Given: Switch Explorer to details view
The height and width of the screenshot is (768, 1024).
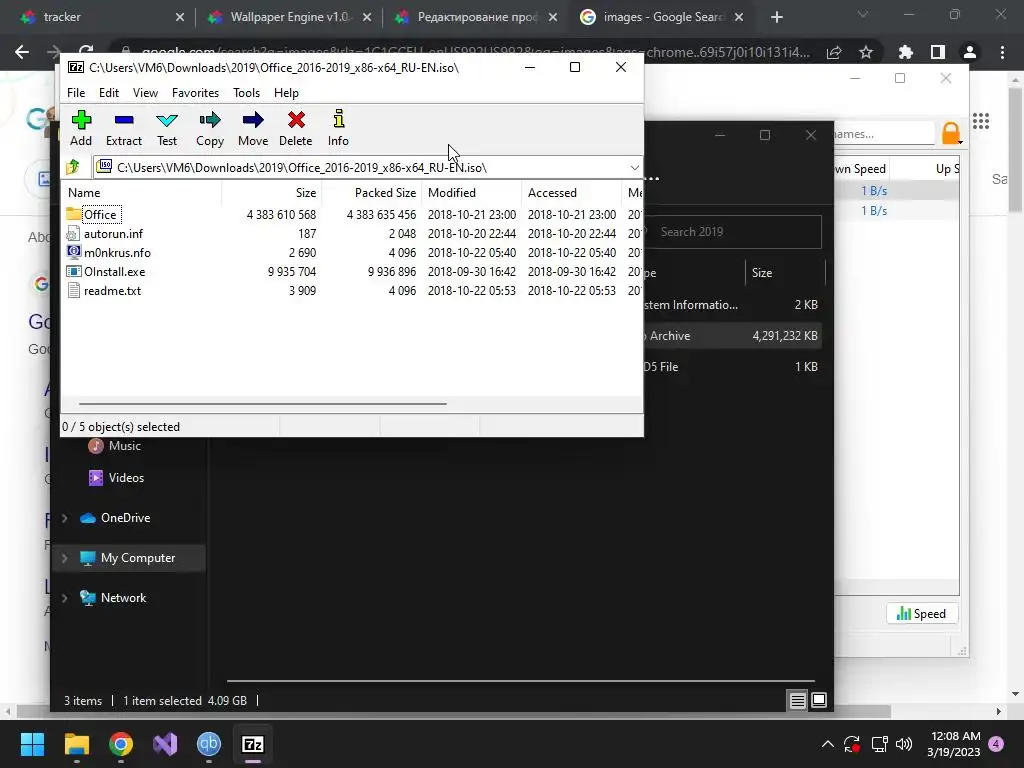Looking at the screenshot, I should [797, 701].
